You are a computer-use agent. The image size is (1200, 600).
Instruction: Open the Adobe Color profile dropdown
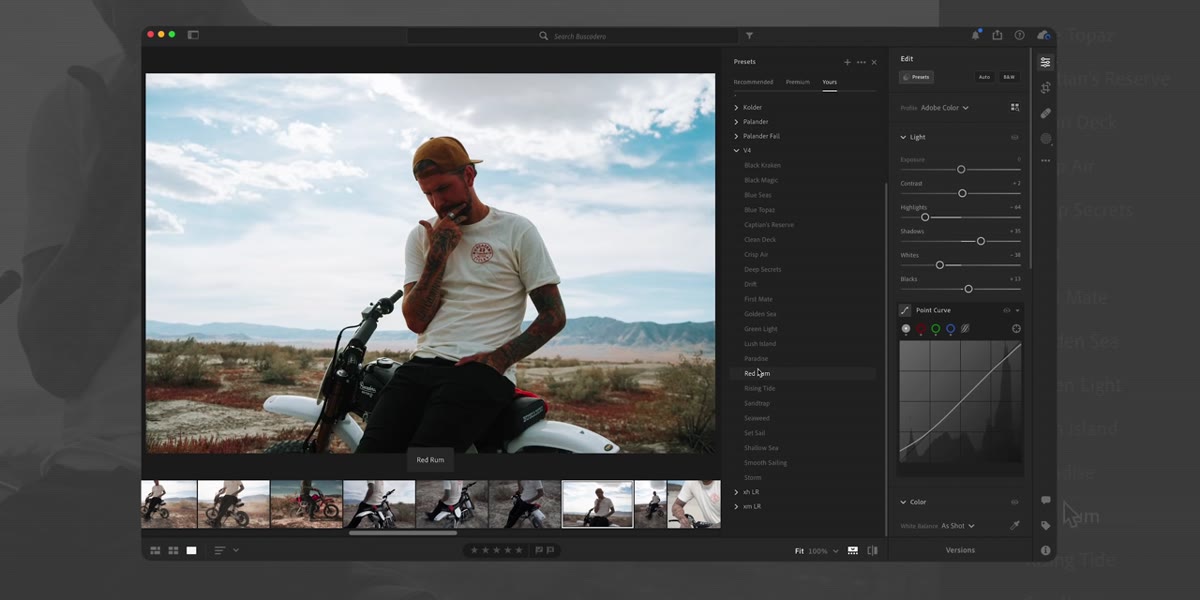click(945, 107)
